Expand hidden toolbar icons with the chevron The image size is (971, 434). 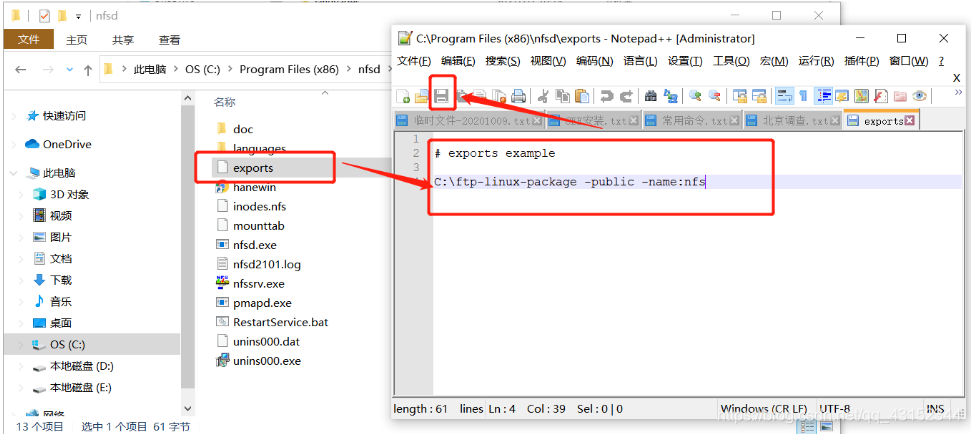coord(958,92)
